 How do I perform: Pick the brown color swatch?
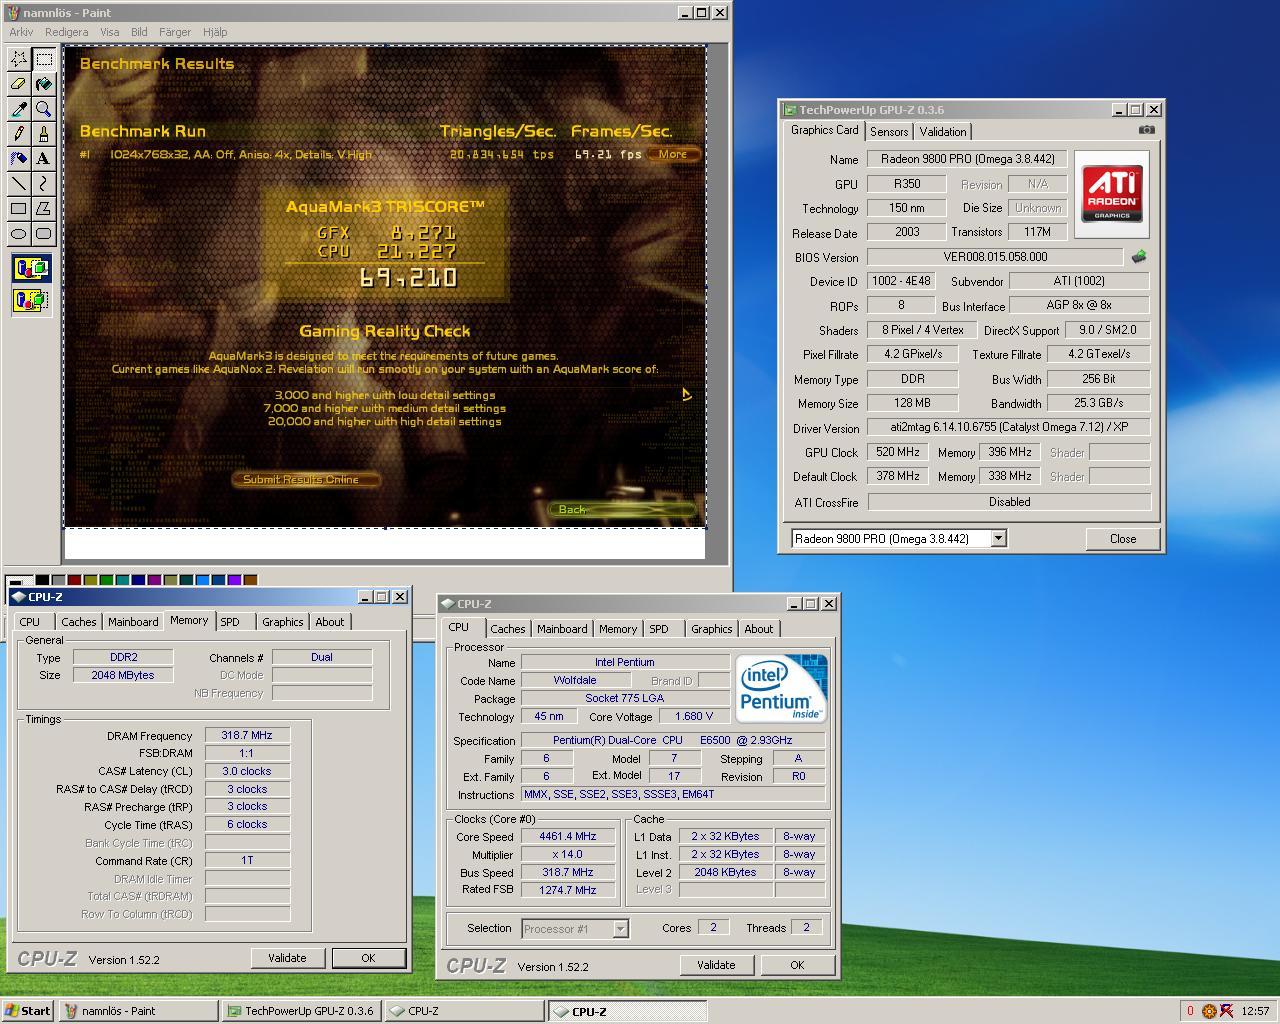250,580
